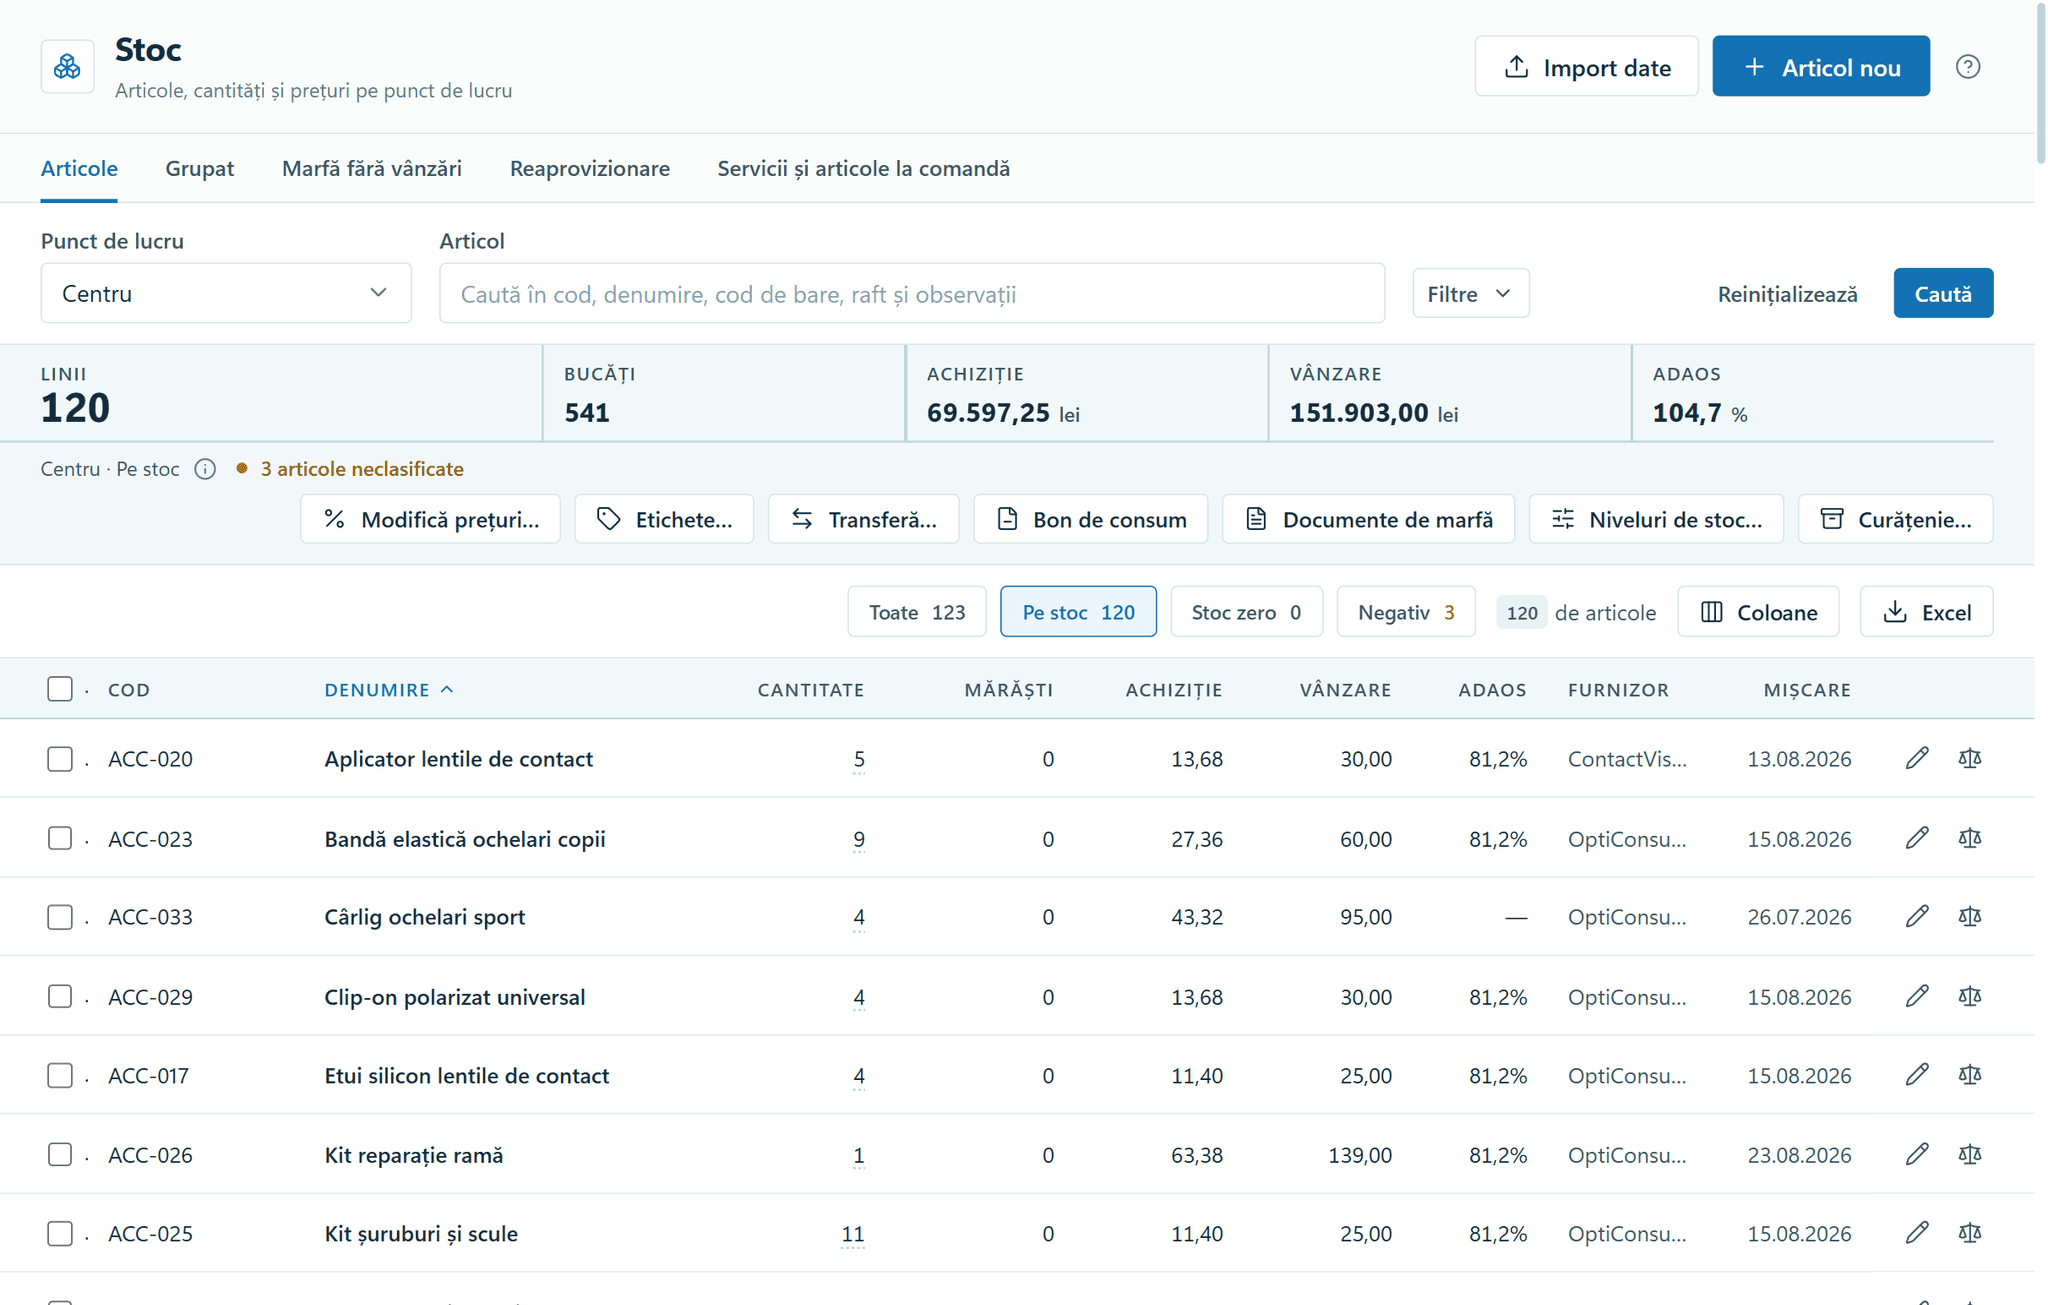The image size is (2048, 1305).
Task: Click the Stoc app logo icon
Action: coord(67,67)
